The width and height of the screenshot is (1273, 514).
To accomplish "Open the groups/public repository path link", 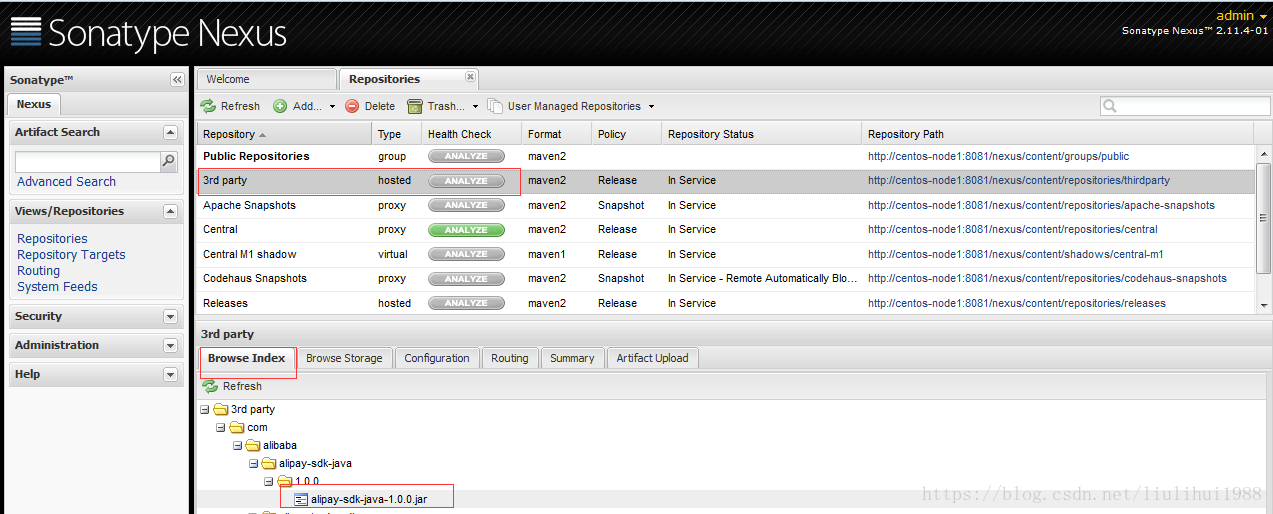I will click(998, 156).
